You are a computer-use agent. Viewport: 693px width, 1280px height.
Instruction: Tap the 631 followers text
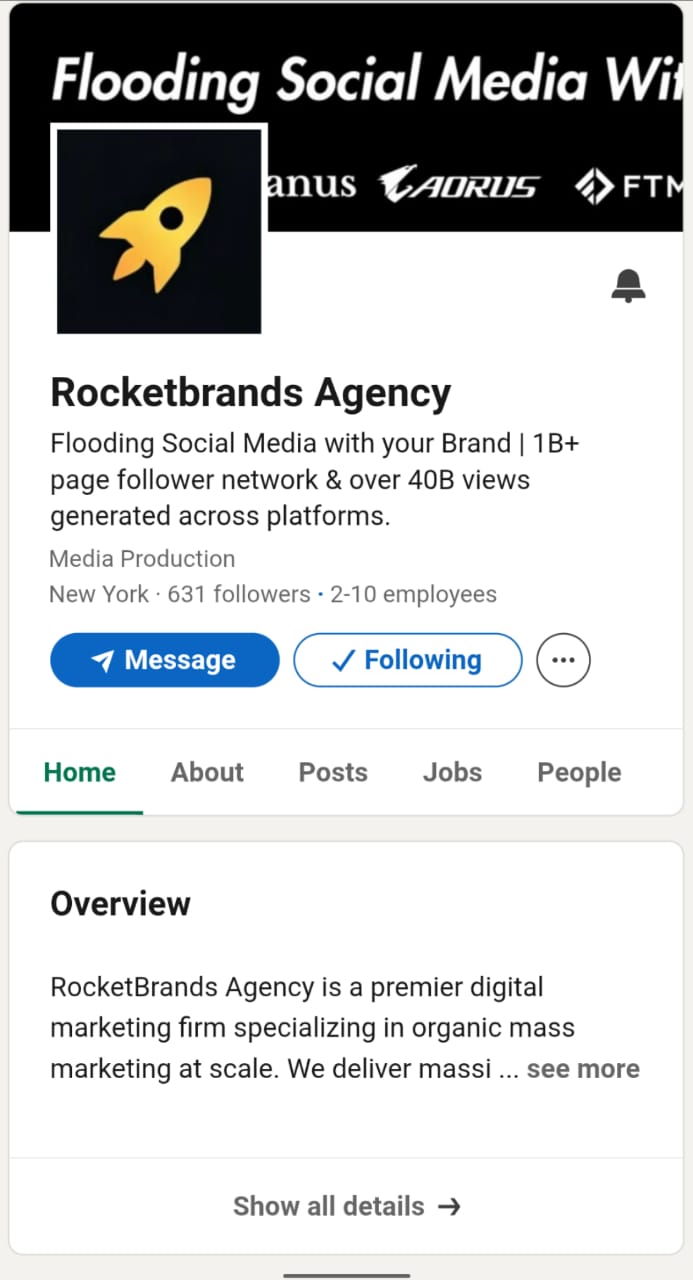coord(239,594)
